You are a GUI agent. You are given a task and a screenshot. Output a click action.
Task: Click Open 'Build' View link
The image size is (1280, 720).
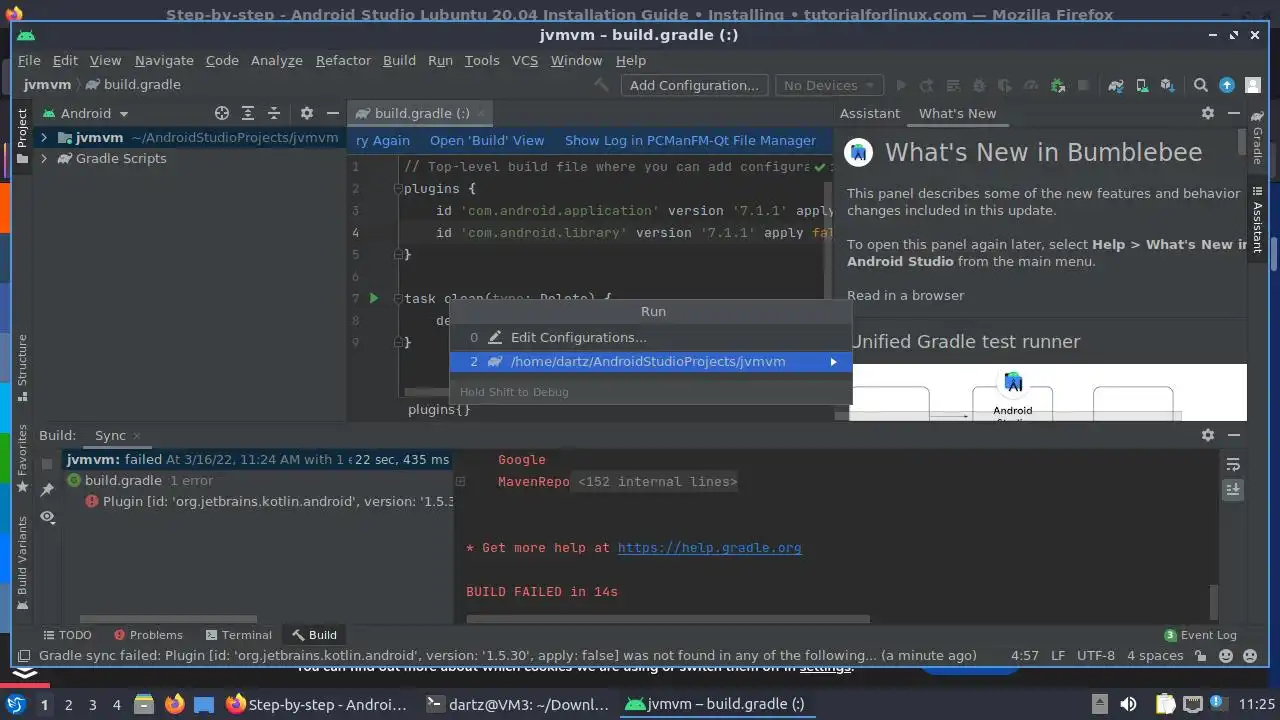[487, 141]
